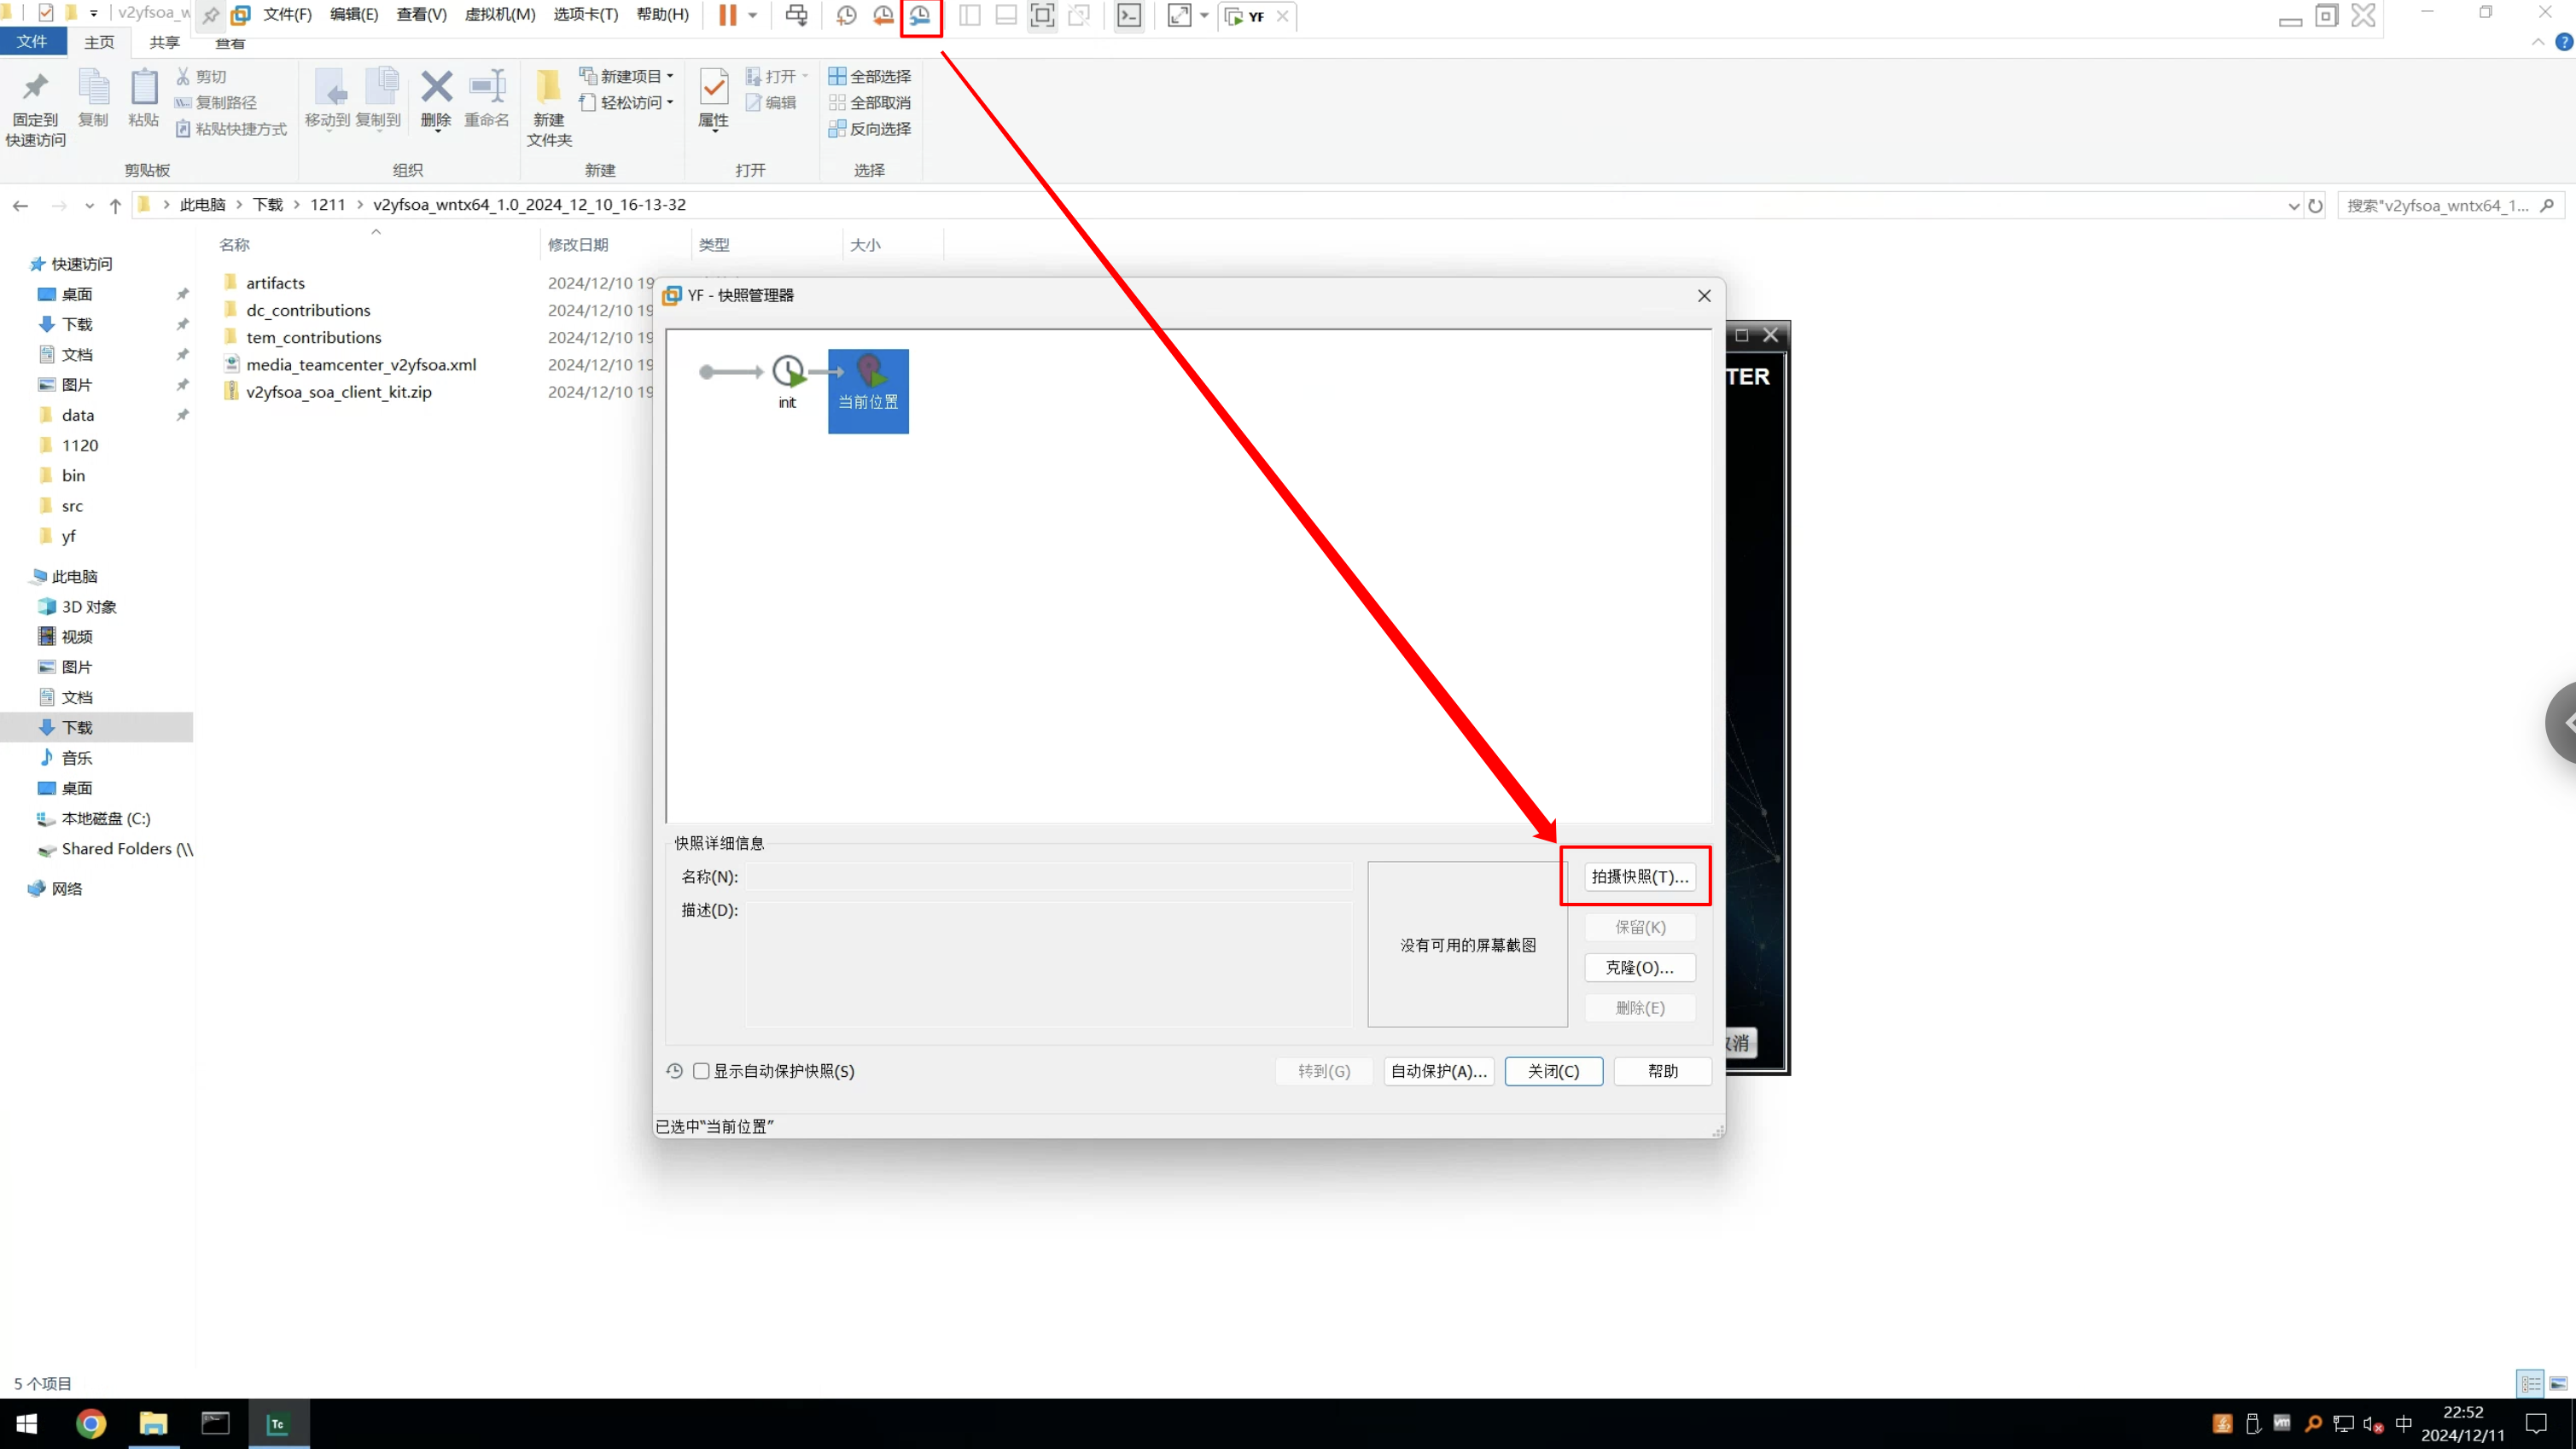Enable show AutoProtect snapshots checkbox
The width and height of the screenshot is (2576, 1449).
(x=702, y=1071)
